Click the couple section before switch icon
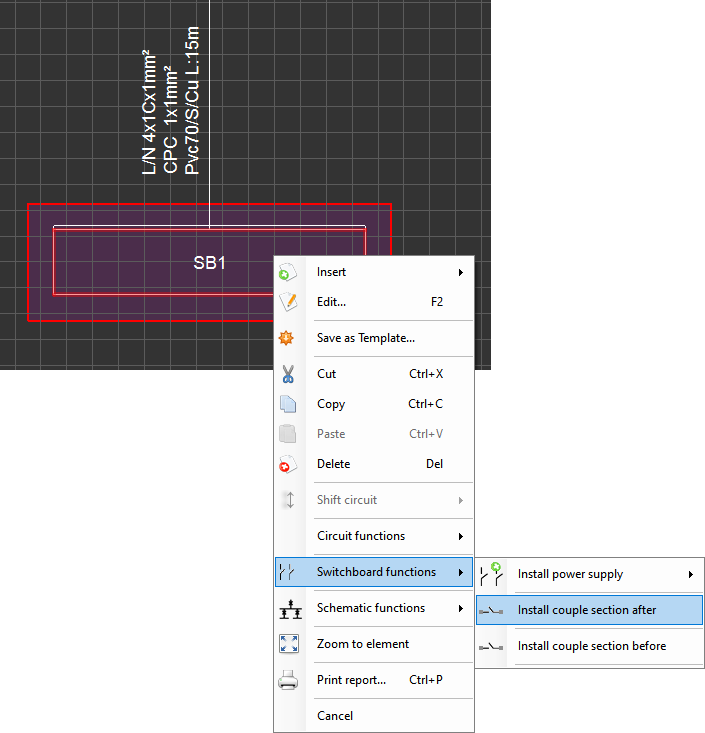 point(491,647)
